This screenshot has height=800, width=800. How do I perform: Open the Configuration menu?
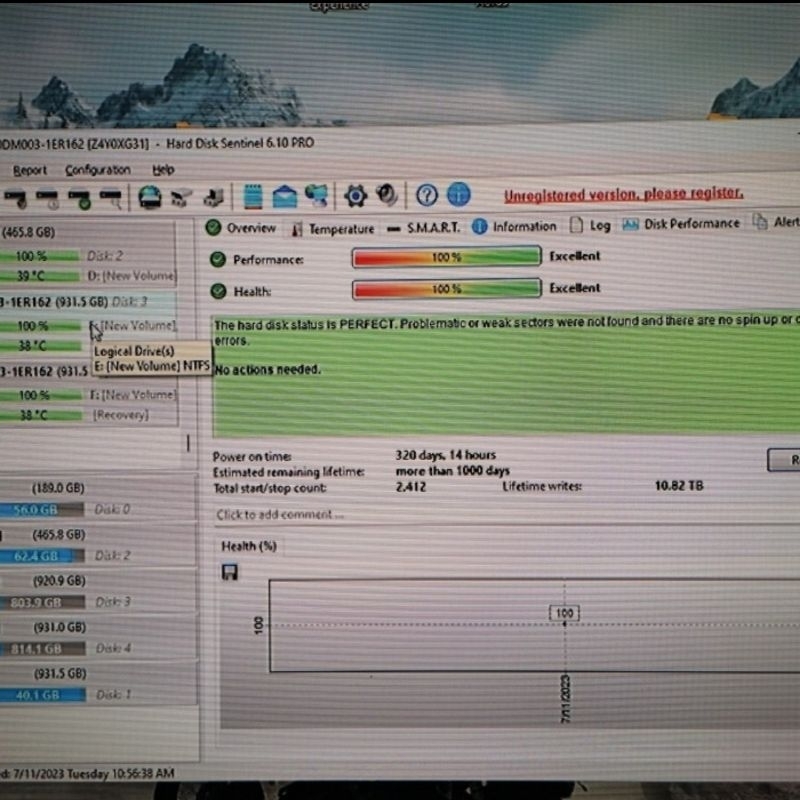tap(98, 170)
